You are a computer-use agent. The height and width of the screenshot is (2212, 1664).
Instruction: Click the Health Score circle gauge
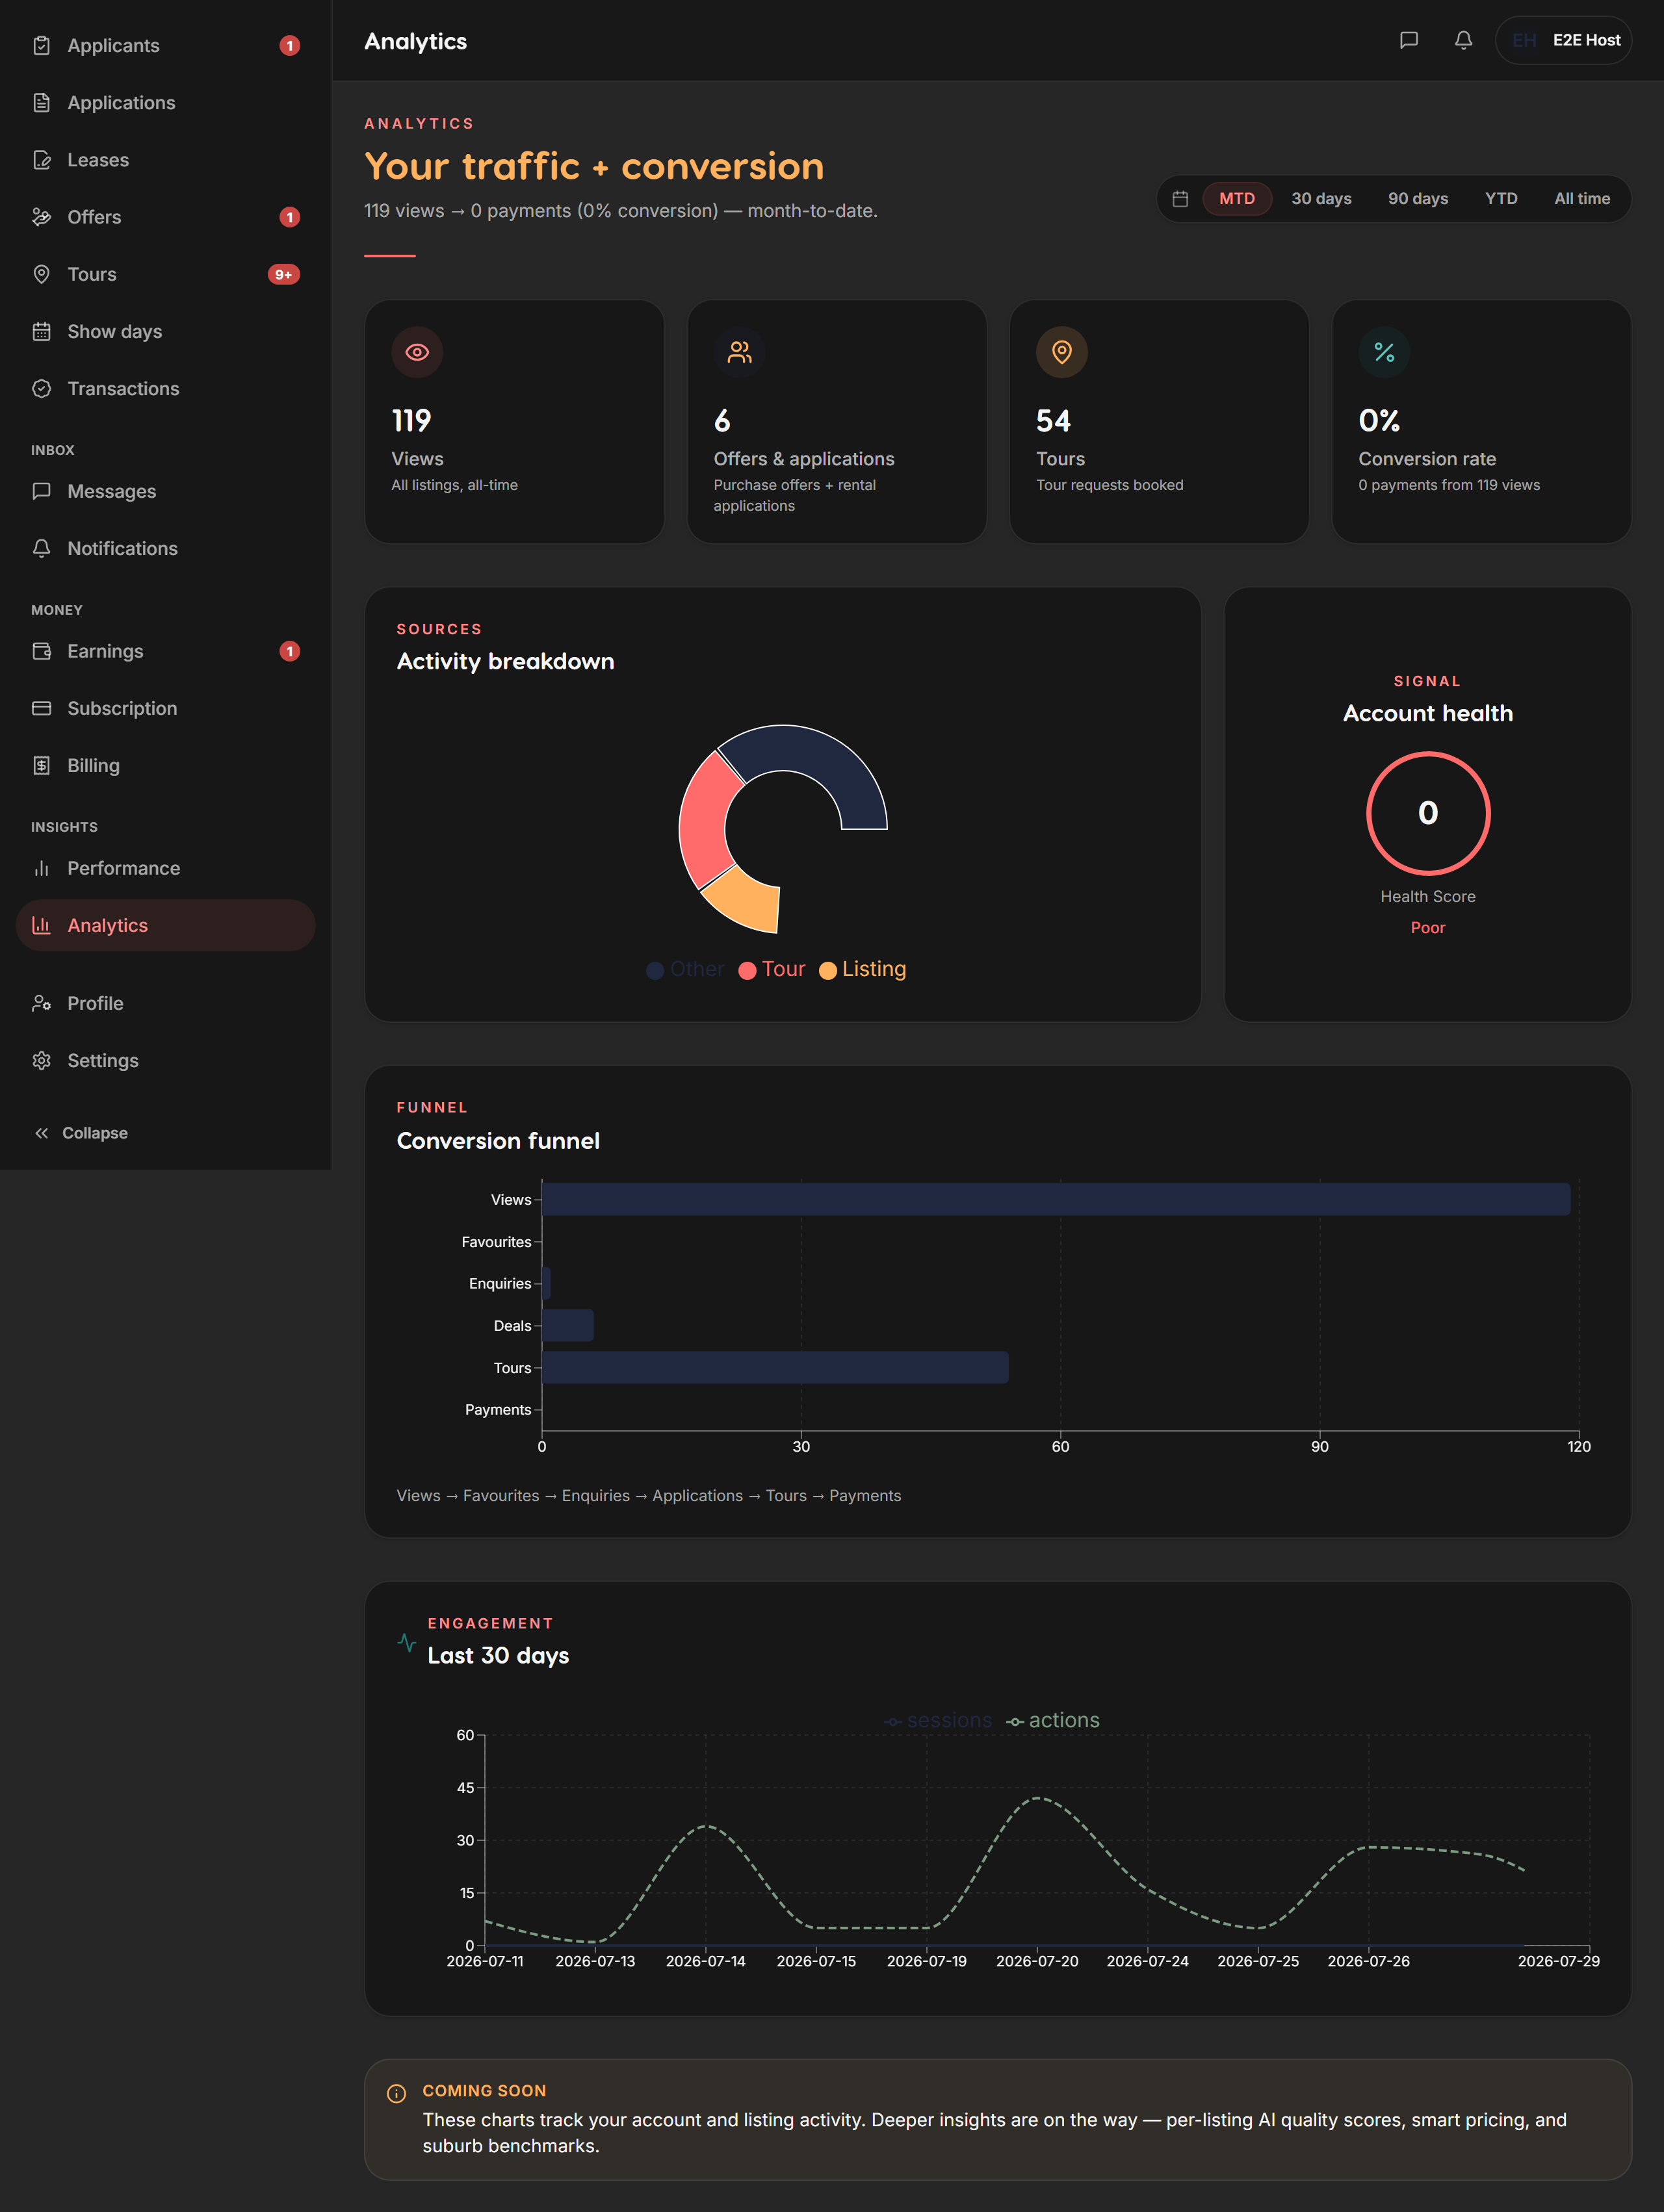[x=1428, y=813]
